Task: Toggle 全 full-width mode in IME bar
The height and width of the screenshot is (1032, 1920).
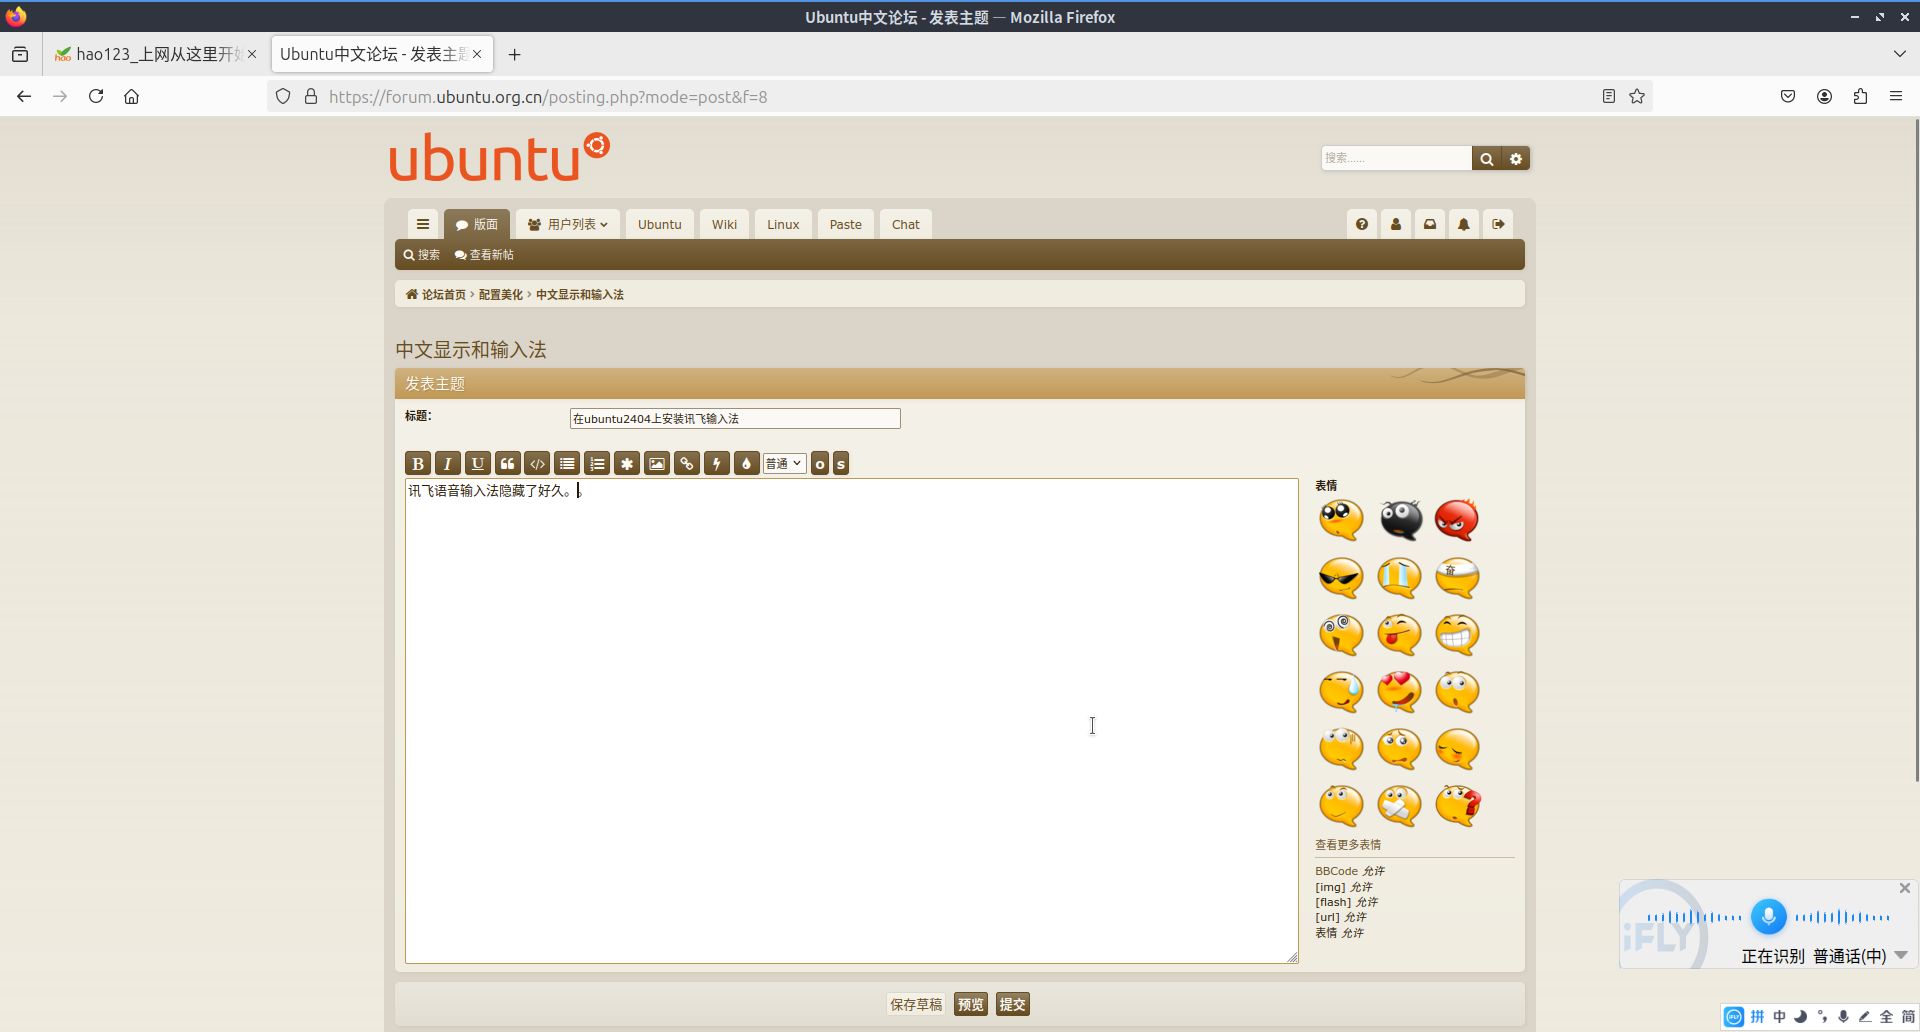Action: click(1886, 1017)
